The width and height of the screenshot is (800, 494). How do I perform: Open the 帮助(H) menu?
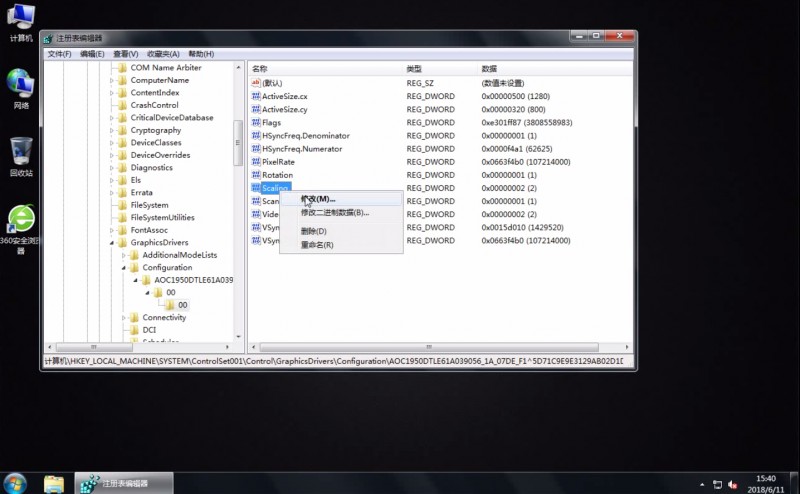coord(201,54)
